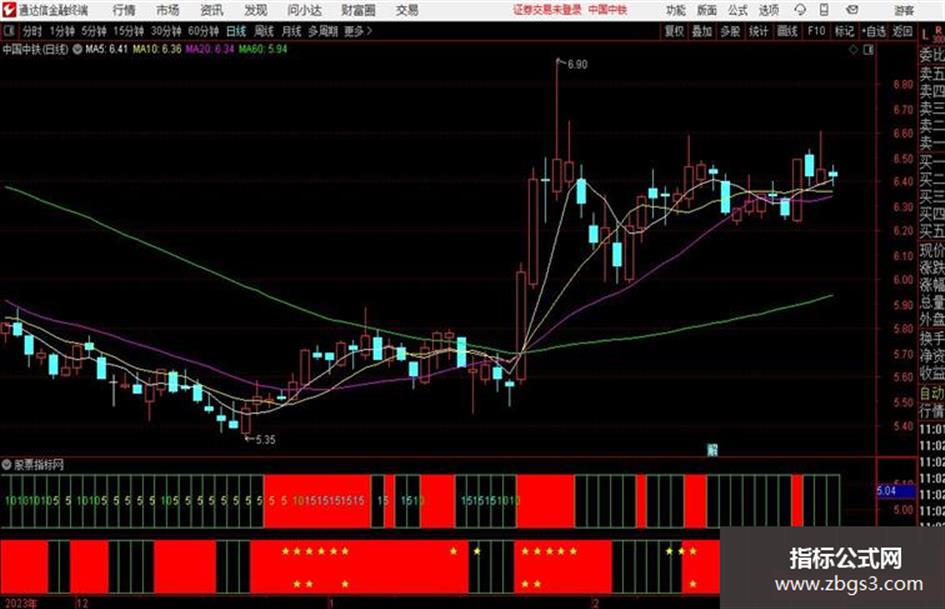Click the 2023年 date axis label
Screen dimensions: 945x609
pos(20,603)
